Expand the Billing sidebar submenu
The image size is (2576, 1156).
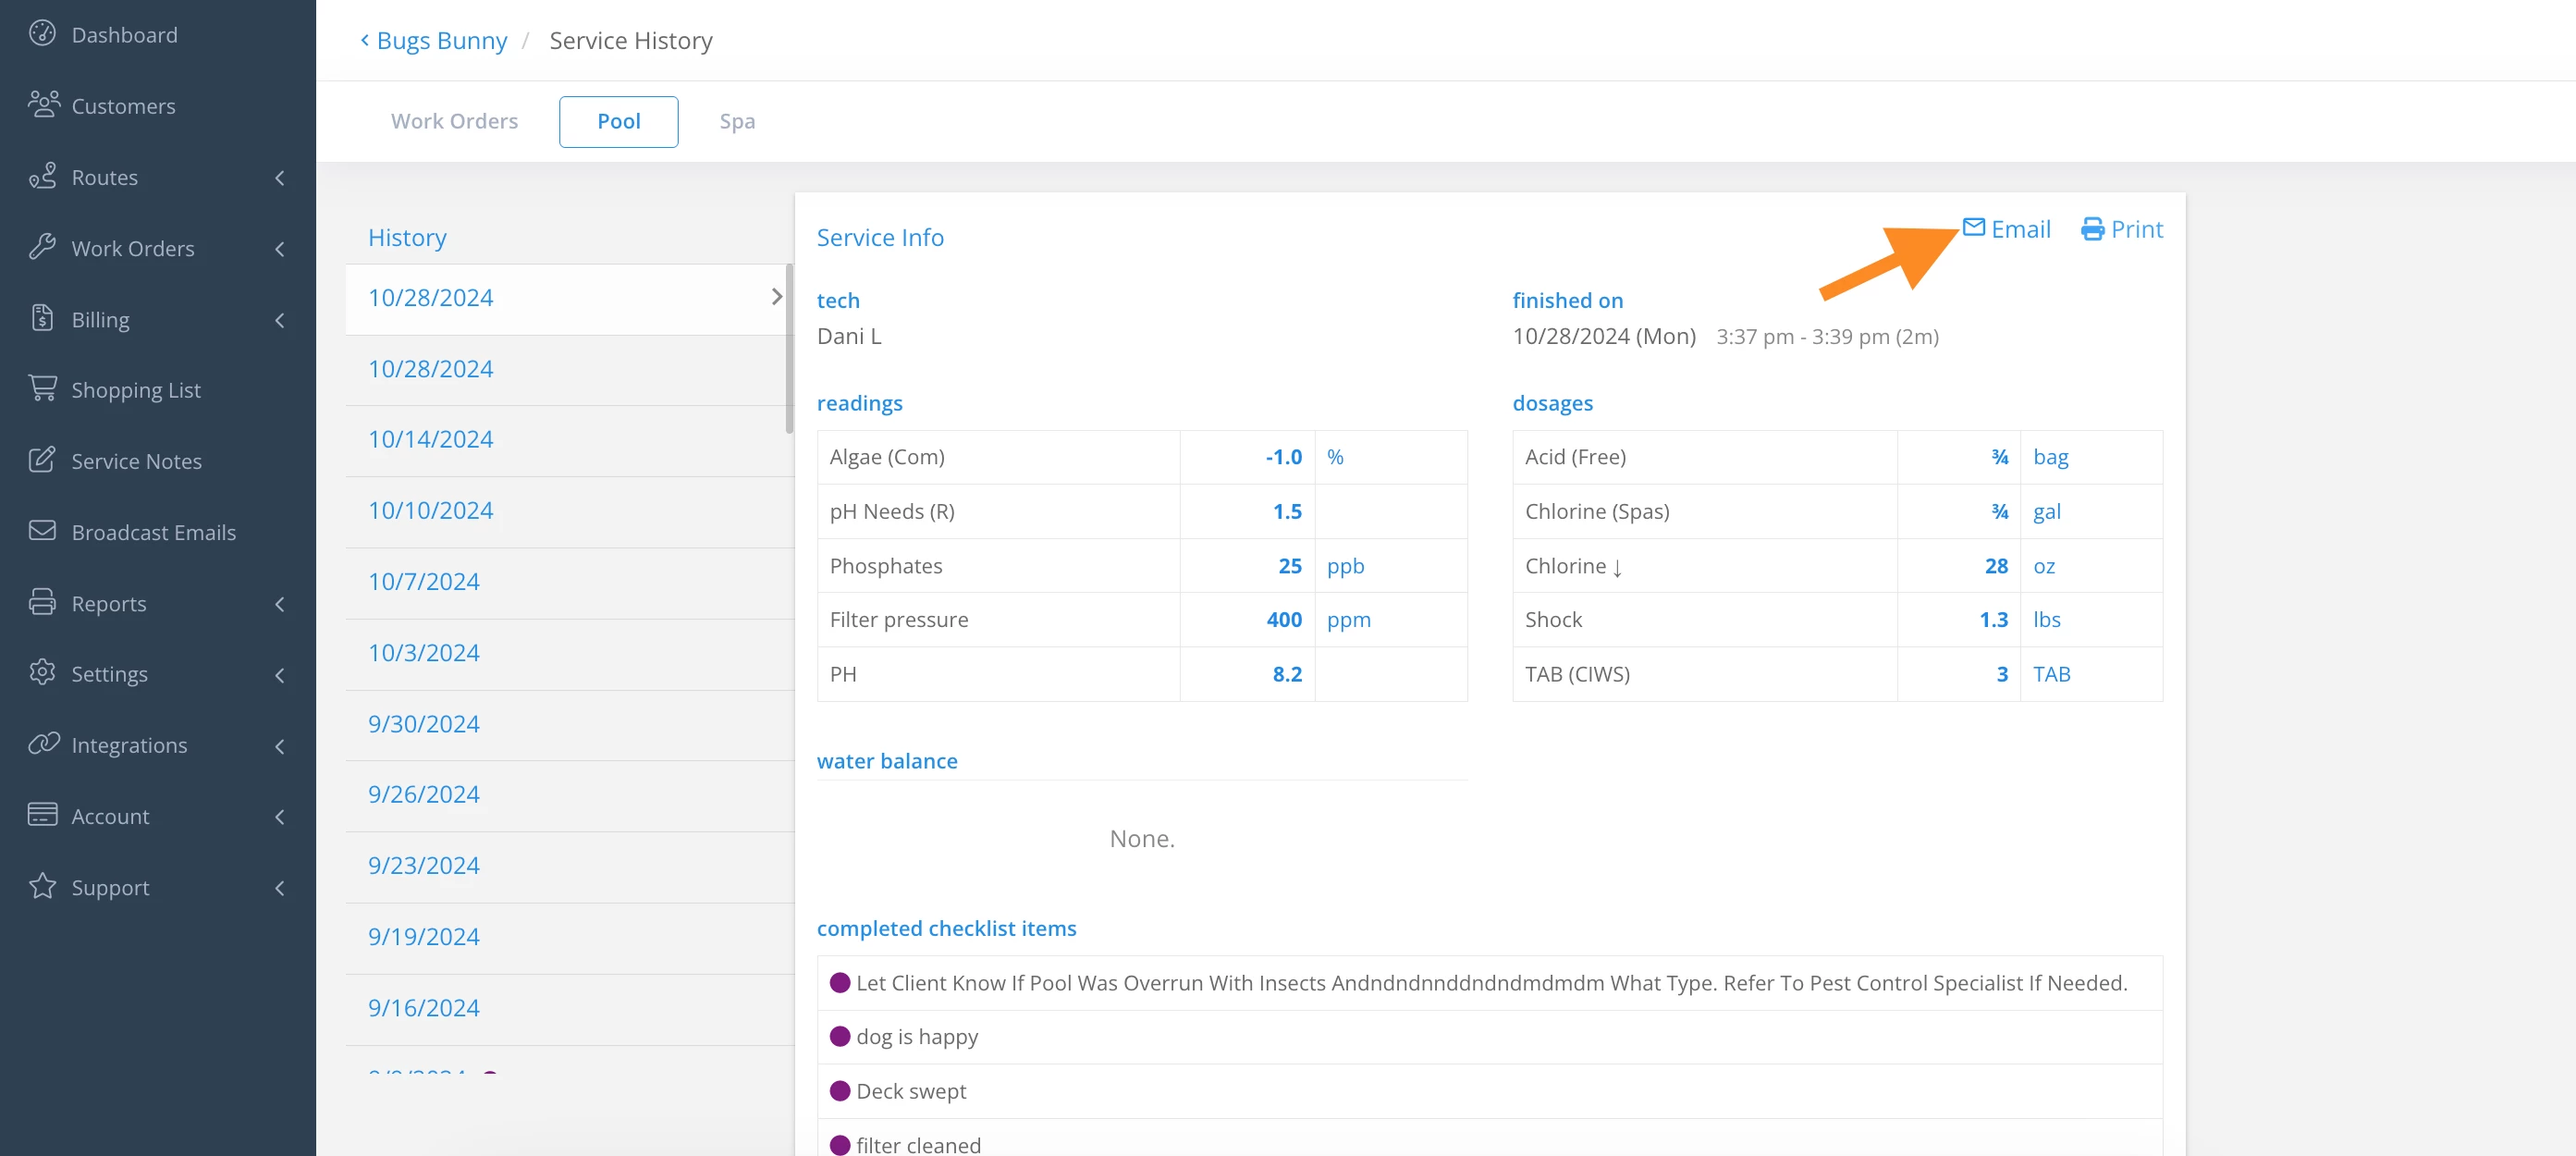click(280, 320)
